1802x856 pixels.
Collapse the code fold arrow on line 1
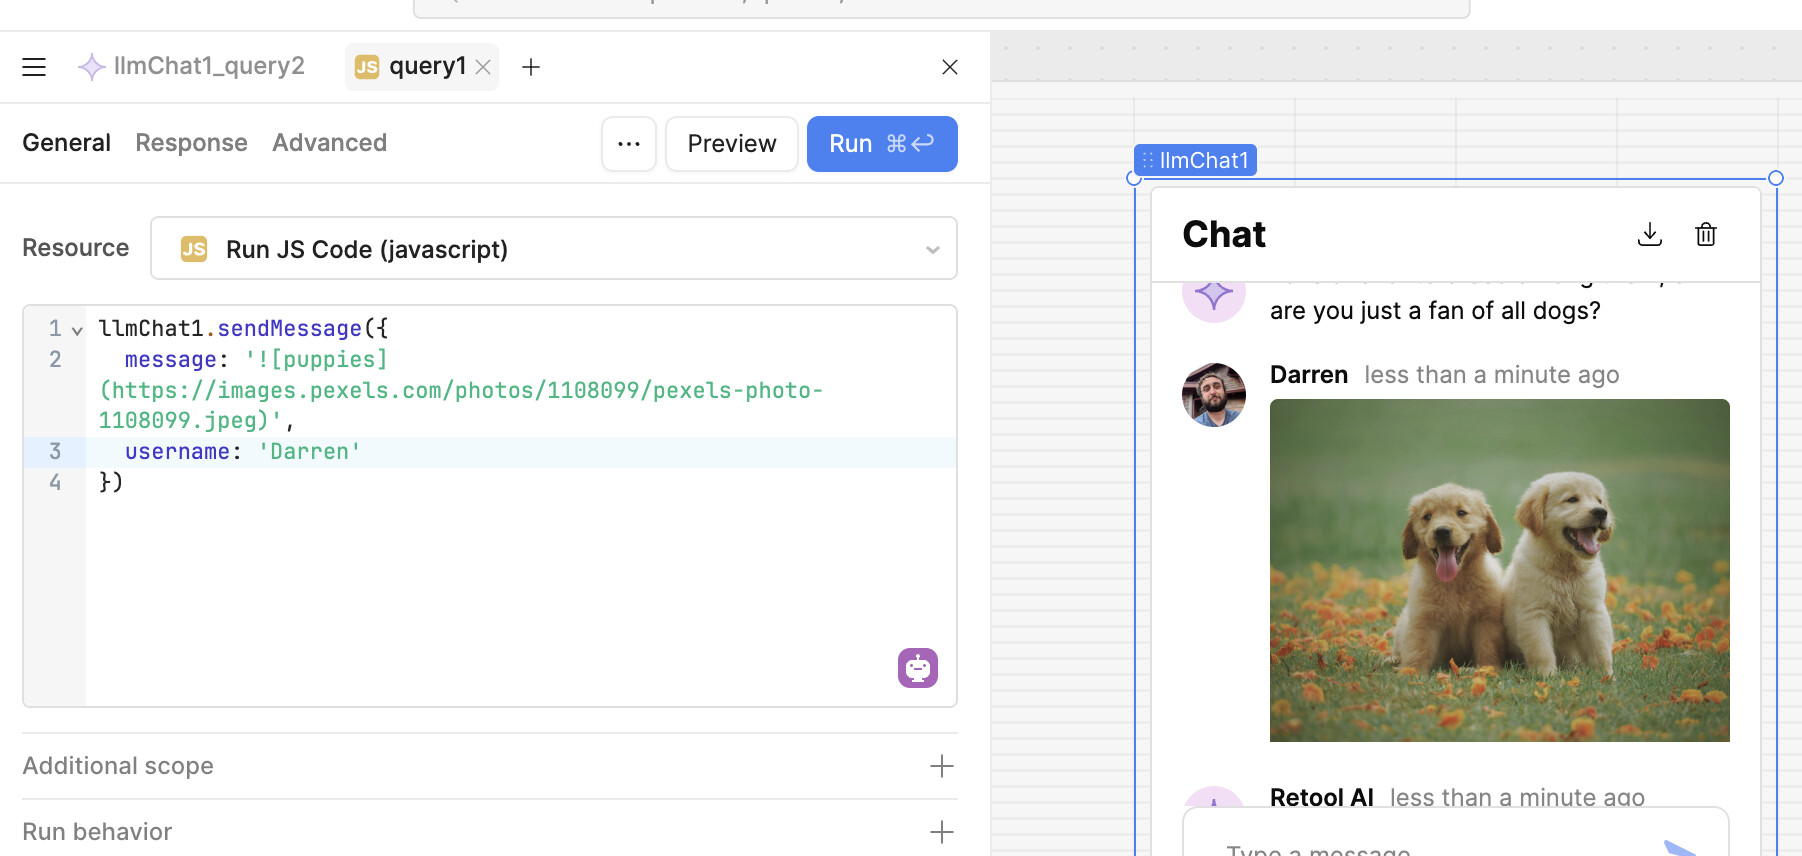[x=77, y=330]
